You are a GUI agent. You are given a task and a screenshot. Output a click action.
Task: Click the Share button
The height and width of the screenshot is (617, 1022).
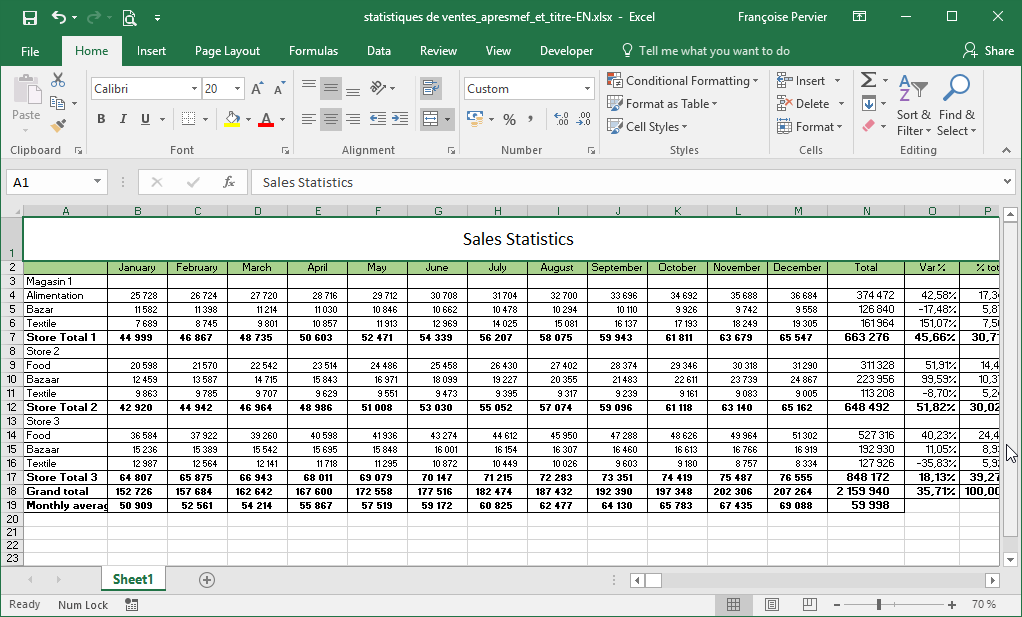(x=988, y=51)
